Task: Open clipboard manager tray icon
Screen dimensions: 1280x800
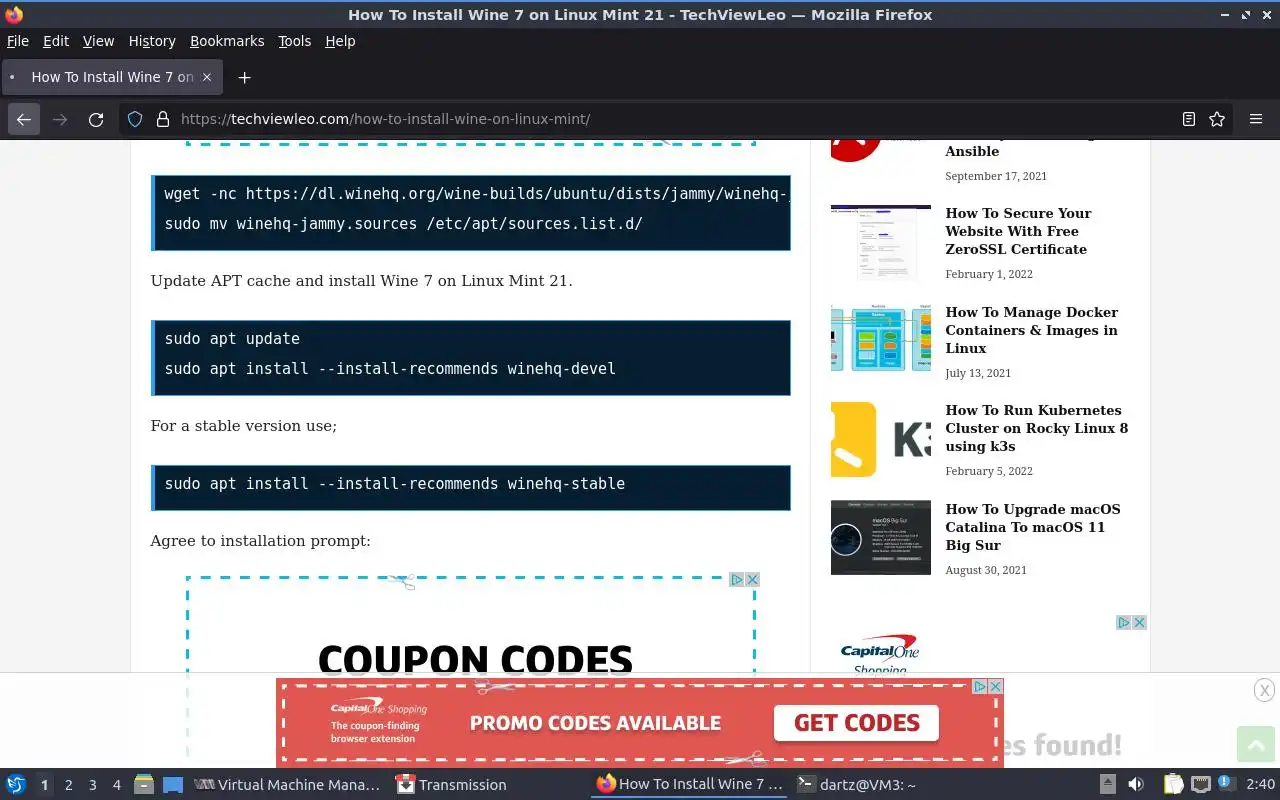Action: click(x=1173, y=785)
